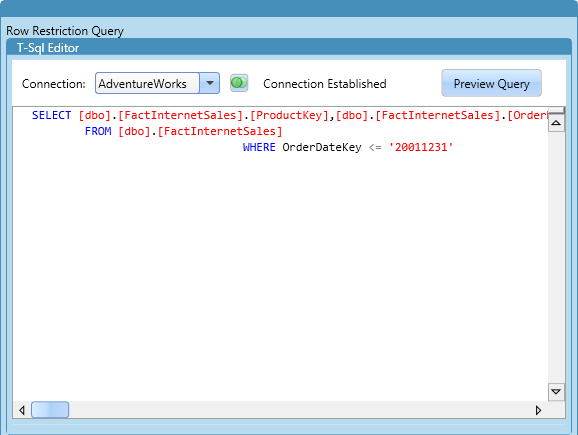
Task: Click the SELECT keyword in the query
Action: (x=51, y=115)
